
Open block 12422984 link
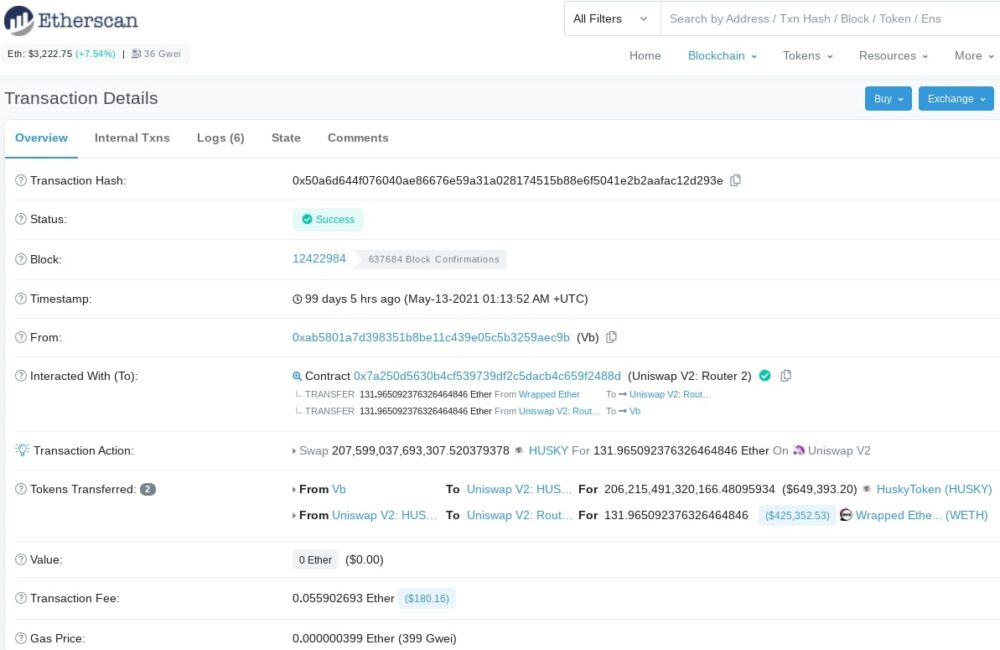[319, 259]
